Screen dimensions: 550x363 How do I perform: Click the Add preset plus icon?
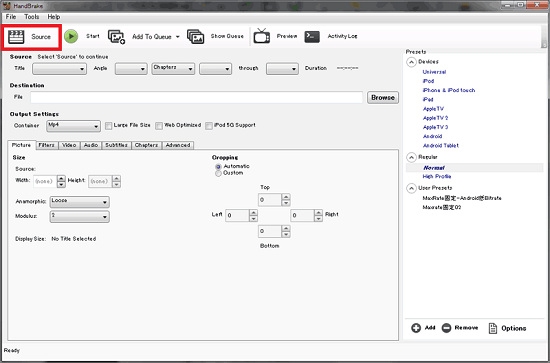click(x=416, y=328)
